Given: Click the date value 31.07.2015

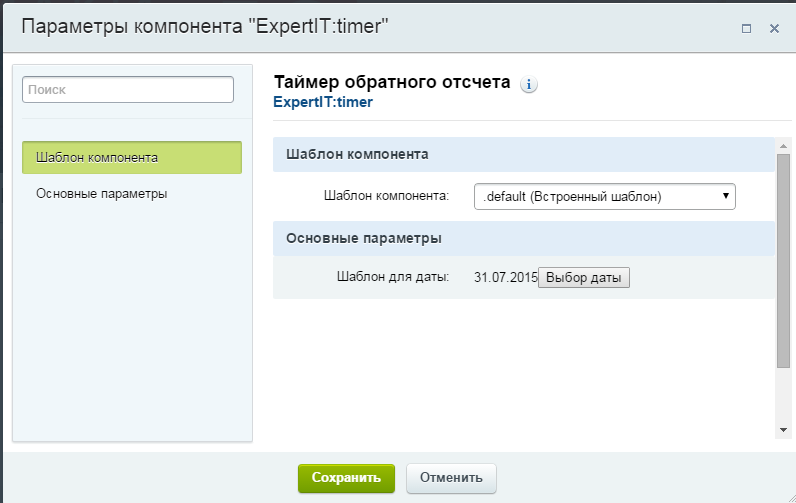Looking at the screenshot, I should tap(505, 277).
